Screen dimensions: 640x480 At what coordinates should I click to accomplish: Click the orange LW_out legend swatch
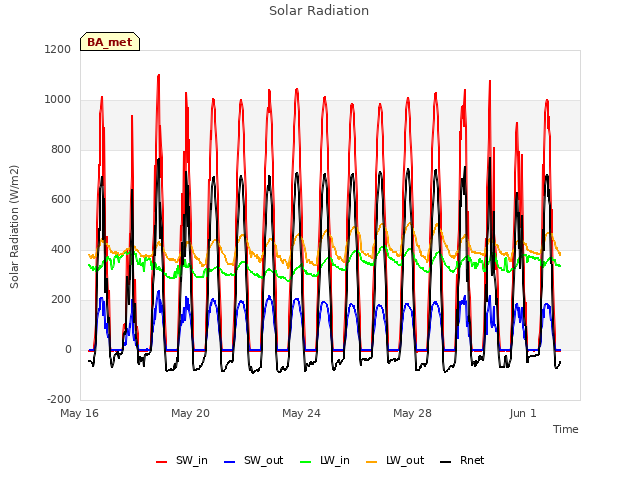372,462
